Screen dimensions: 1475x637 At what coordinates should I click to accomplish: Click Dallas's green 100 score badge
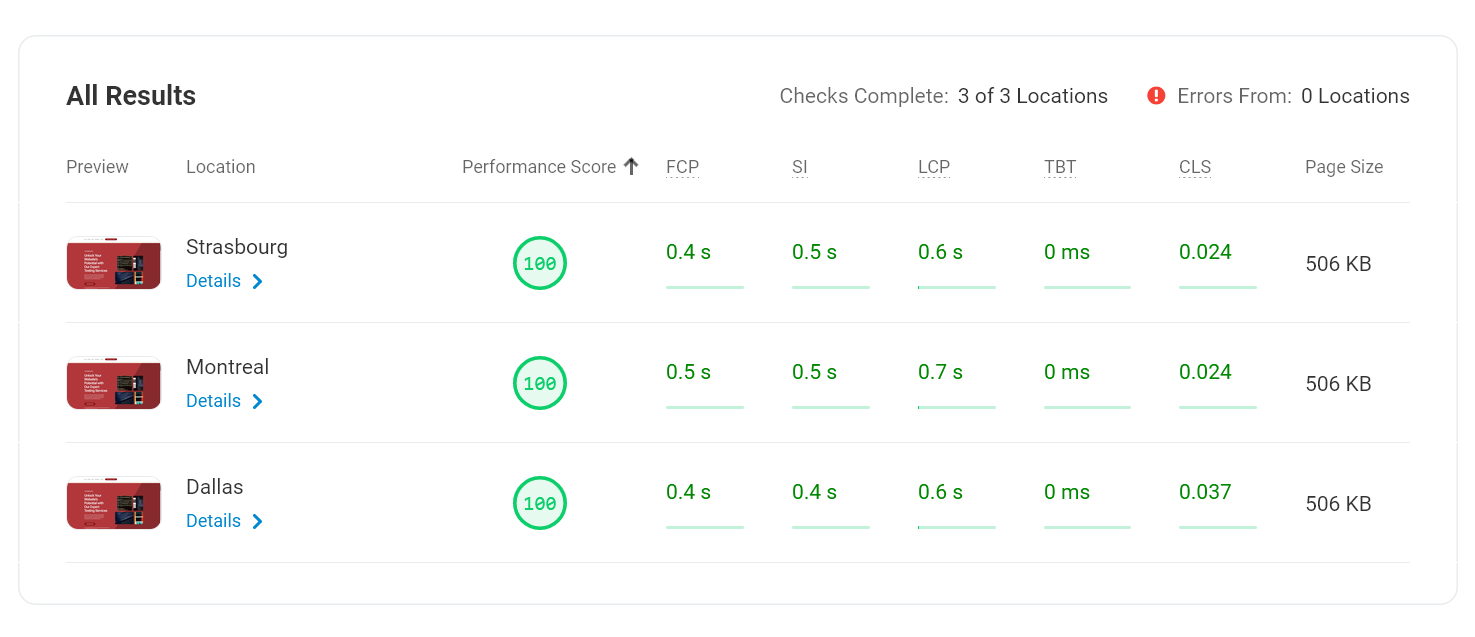[x=540, y=503]
